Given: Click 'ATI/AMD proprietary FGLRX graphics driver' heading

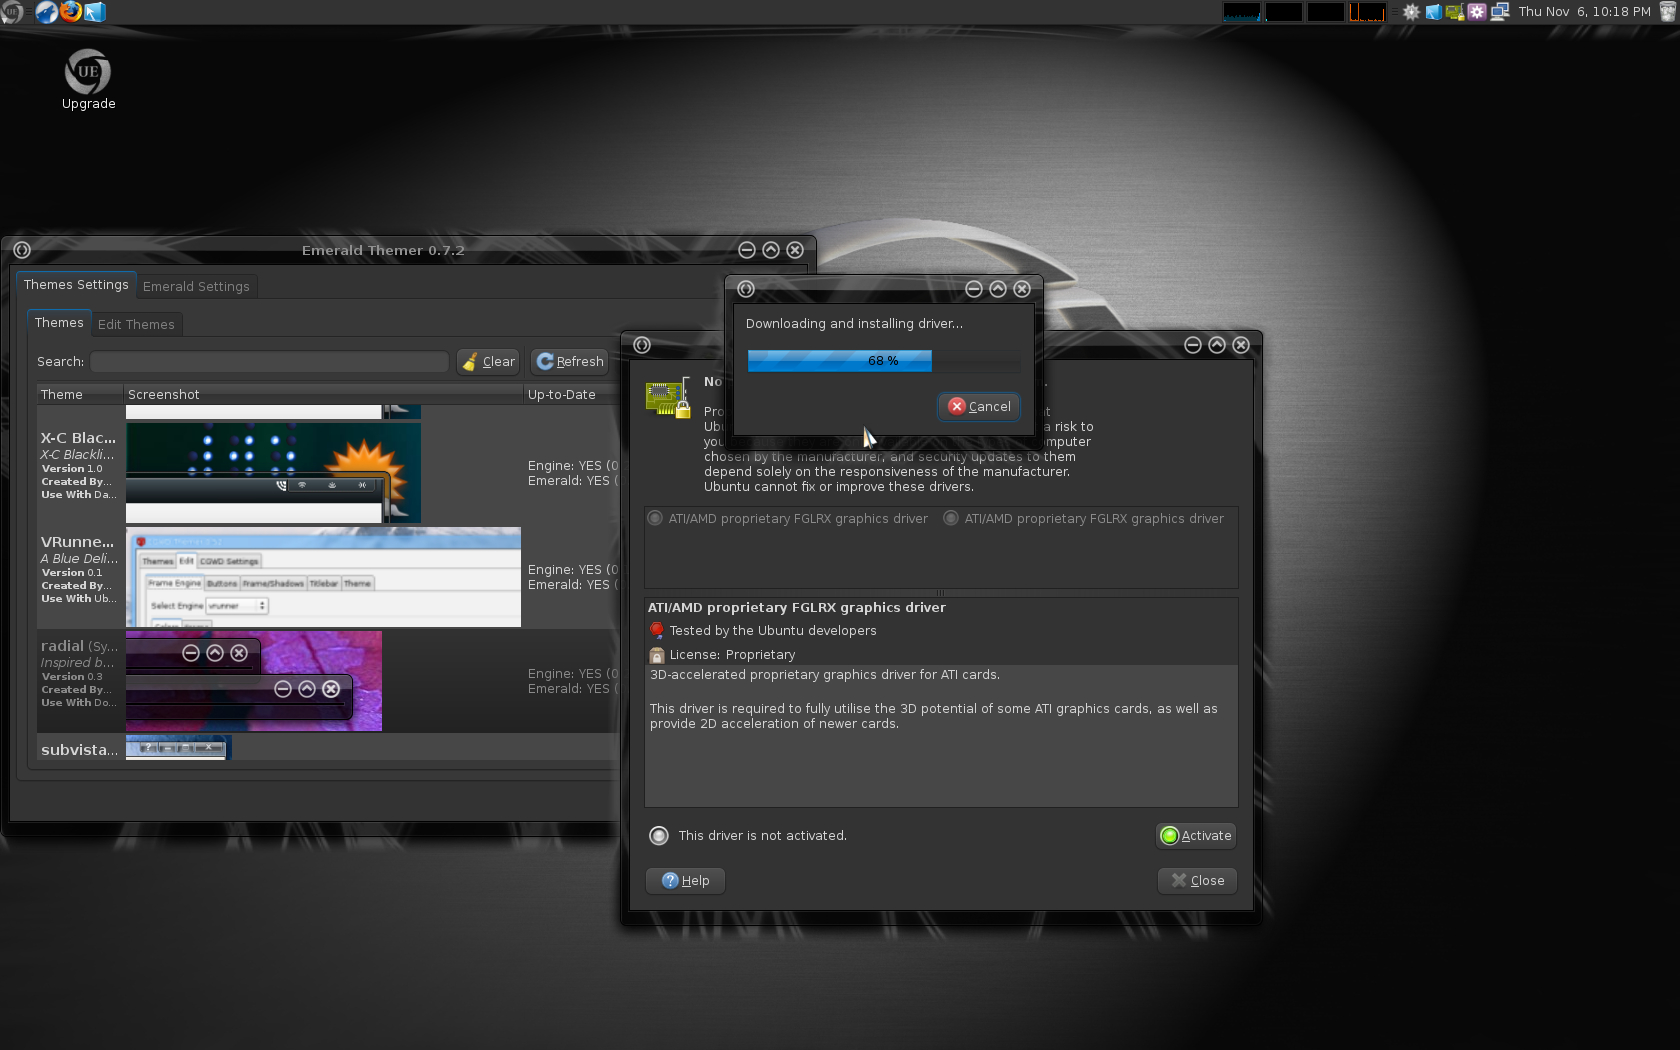Looking at the screenshot, I should click(796, 608).
